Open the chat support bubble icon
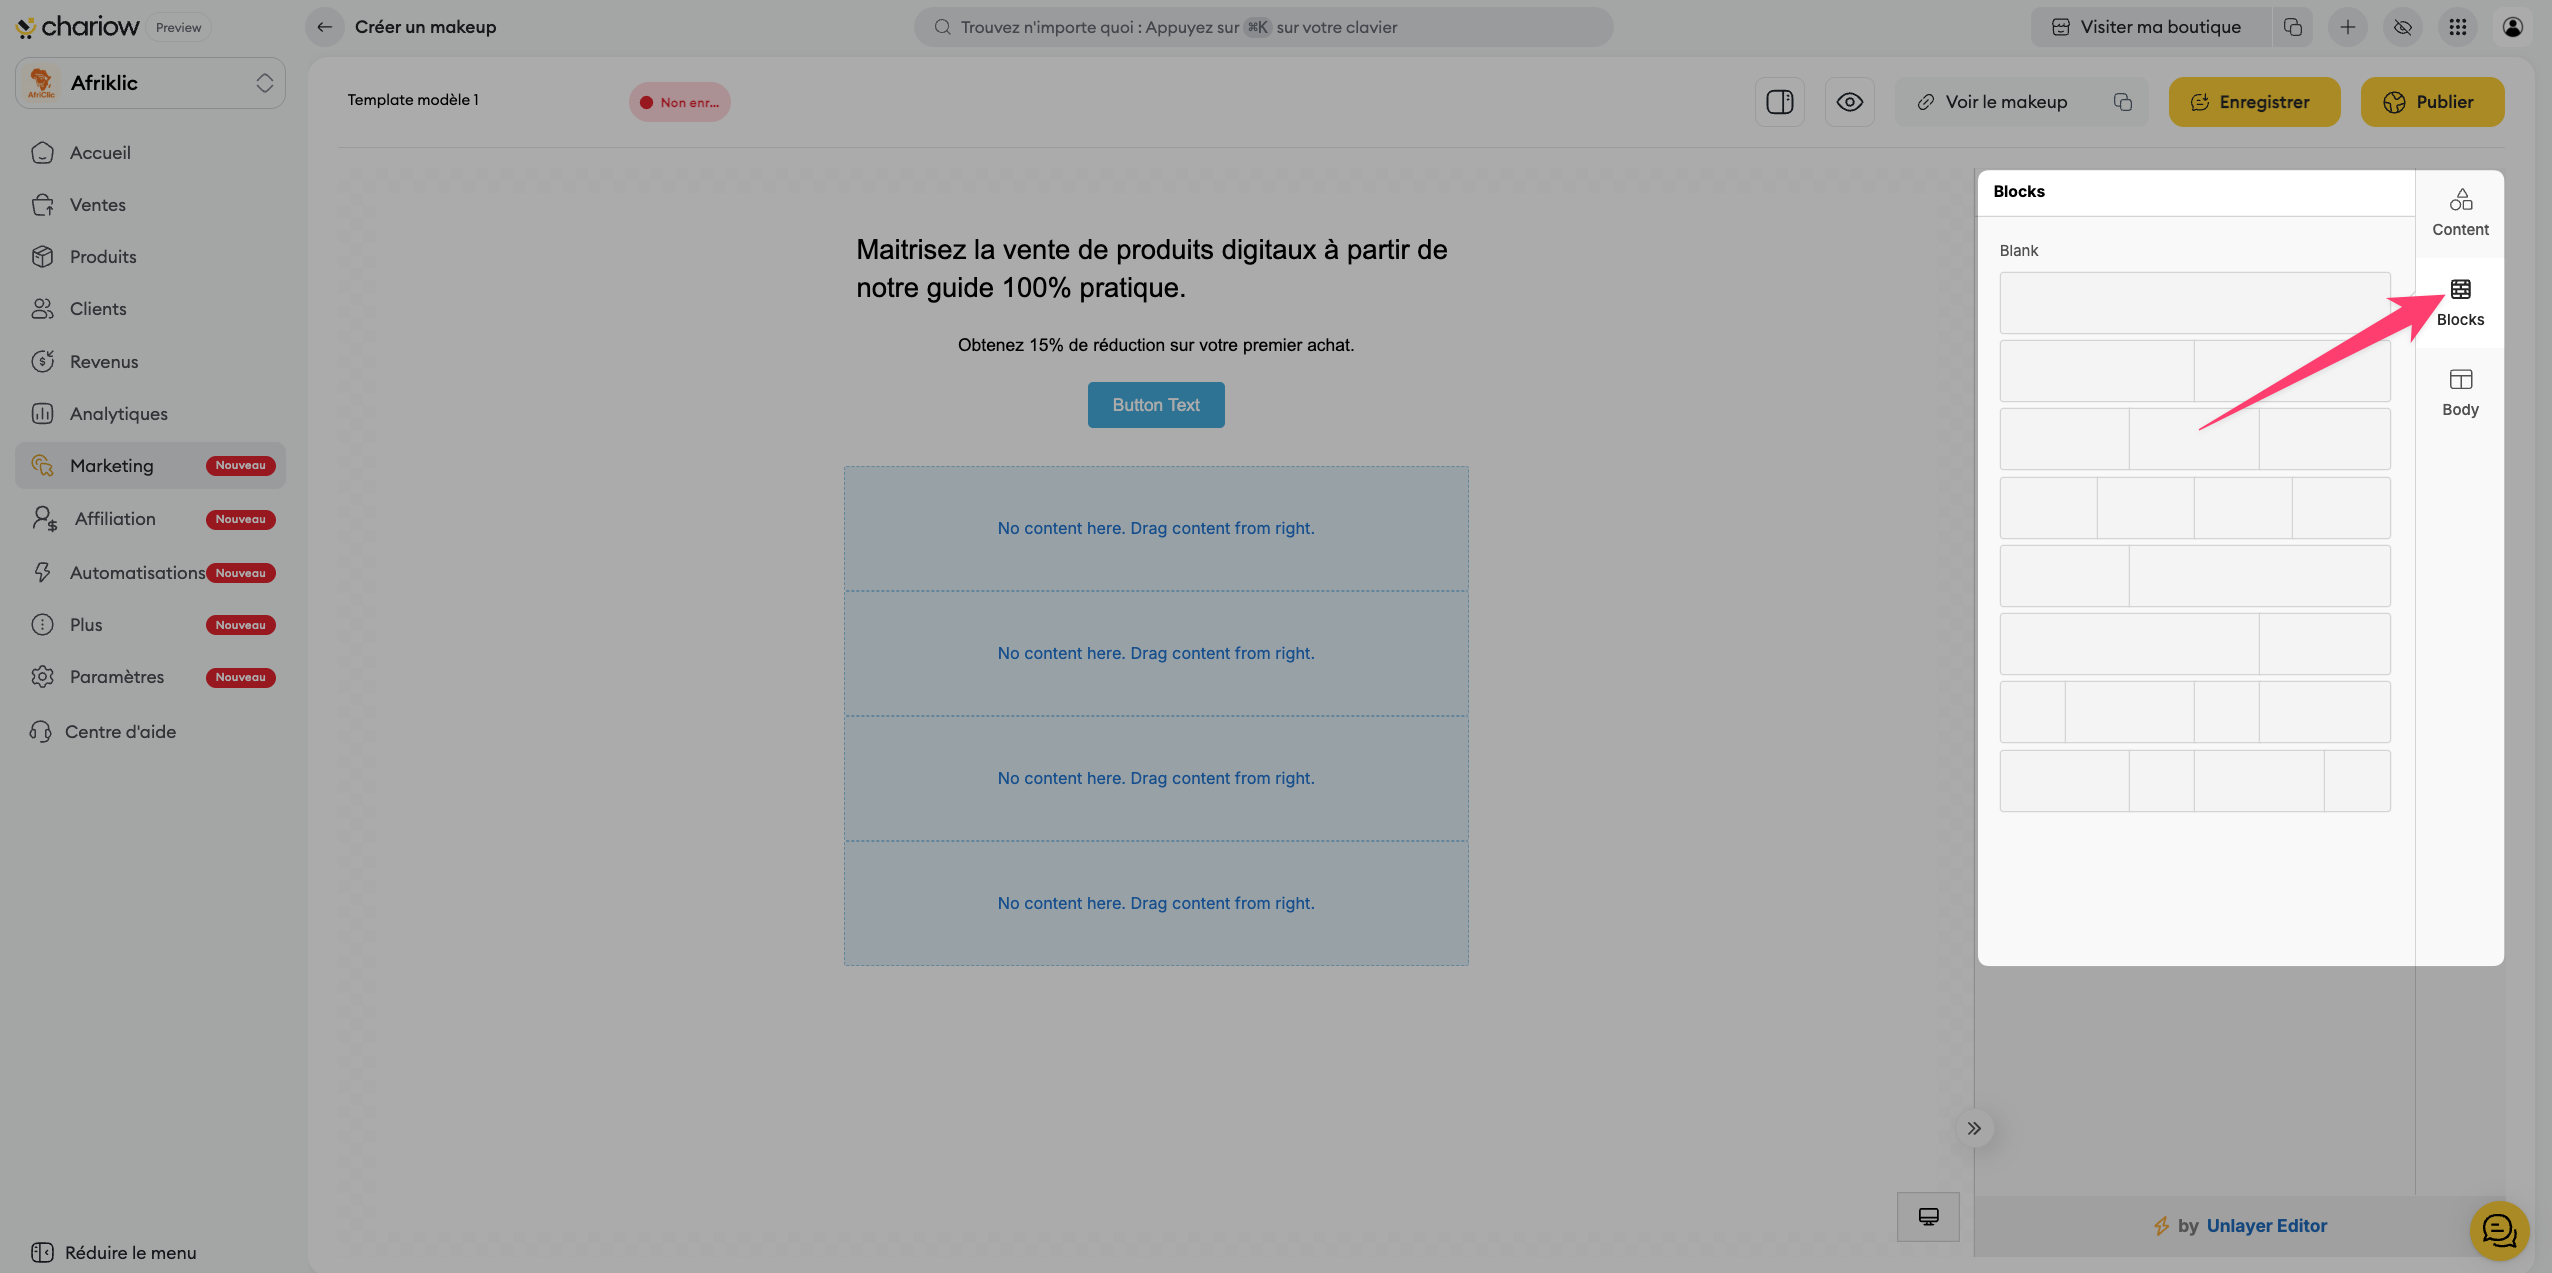The width and height of the screenshot is (2552, 1273). coord(2498,1230)
